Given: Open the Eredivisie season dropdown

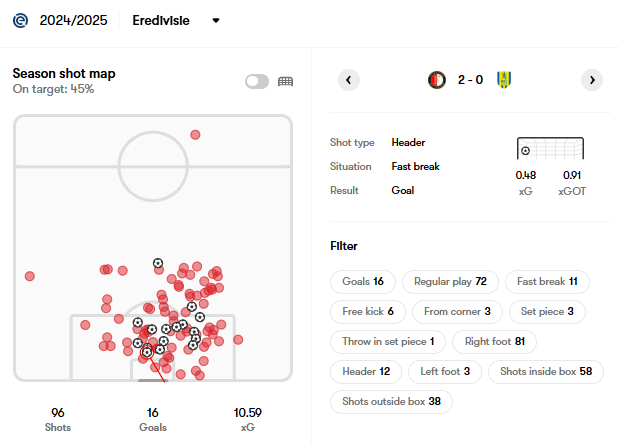Looking at the screenshot, I should click(216, 20).
